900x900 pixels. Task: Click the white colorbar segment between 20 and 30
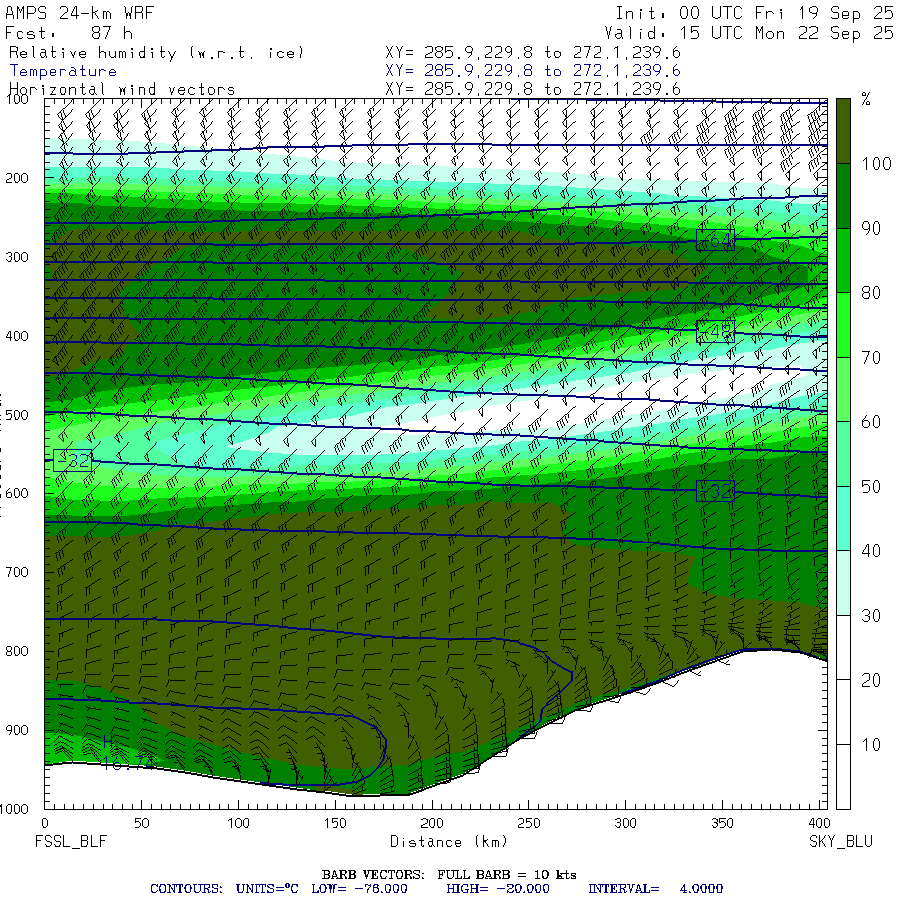tap(843, 647)
